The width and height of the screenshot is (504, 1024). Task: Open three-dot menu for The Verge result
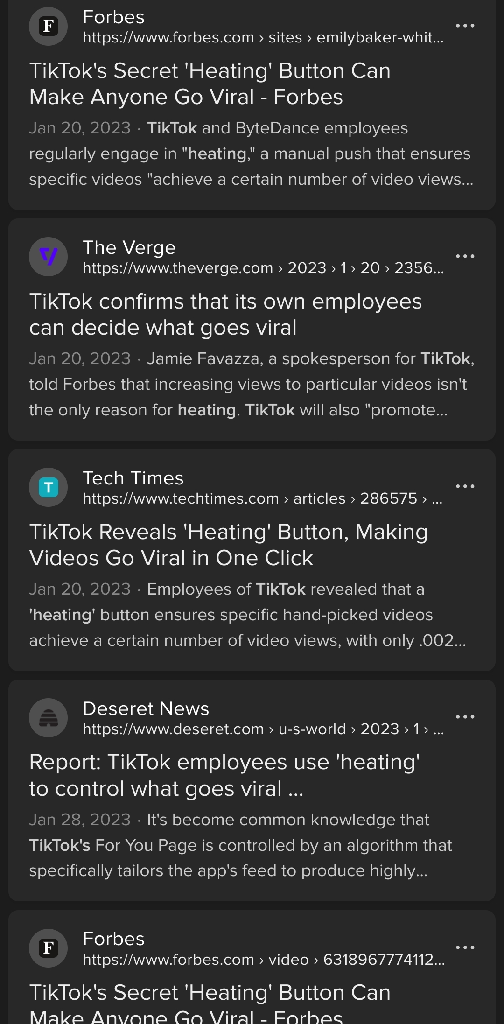point(465,257)
